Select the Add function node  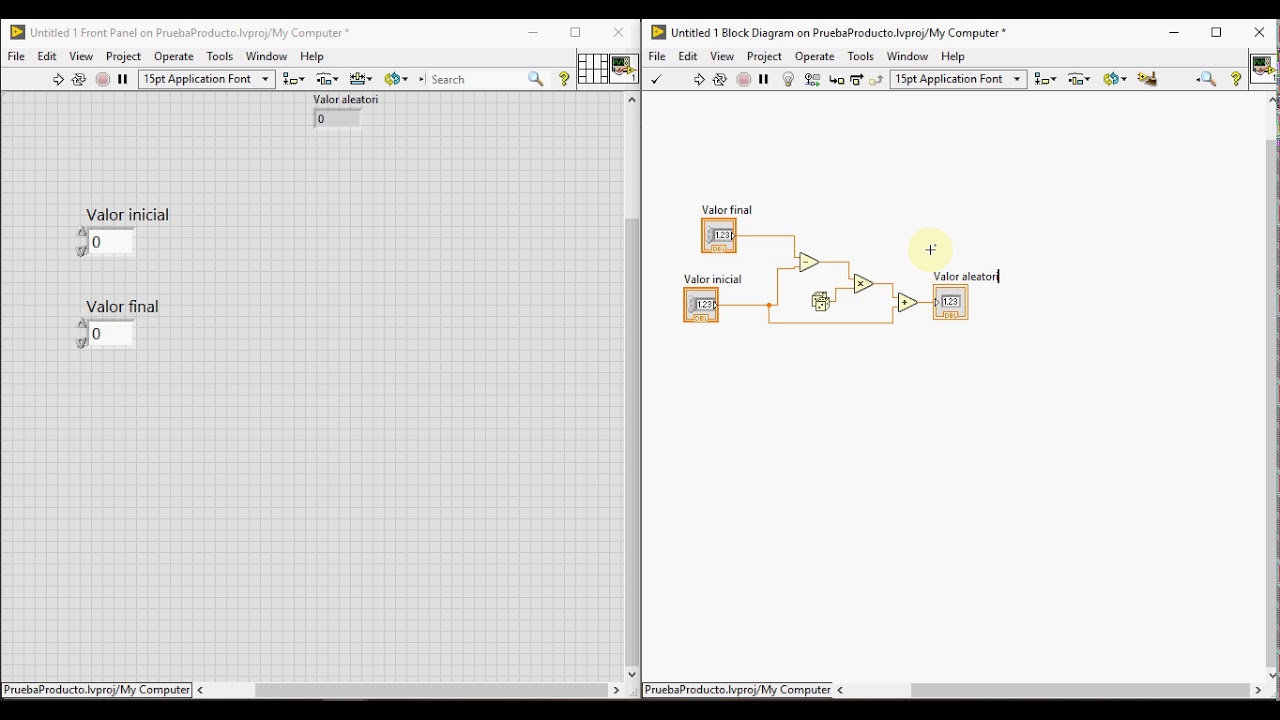[x=907, y=302]
